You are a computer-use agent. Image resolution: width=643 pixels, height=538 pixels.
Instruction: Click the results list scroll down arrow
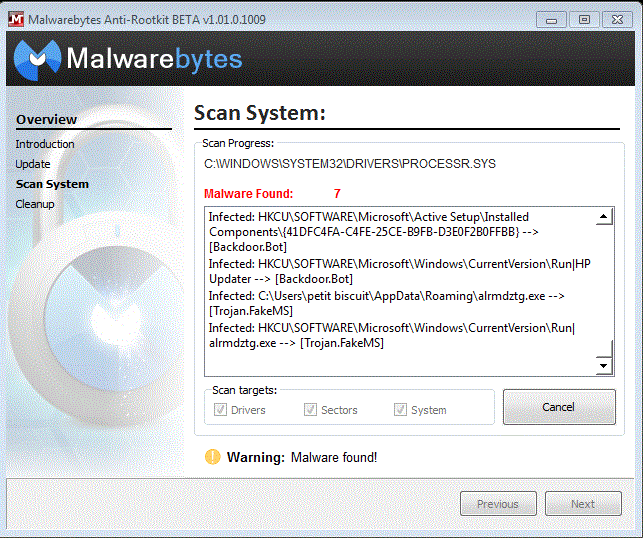(604, 365)
